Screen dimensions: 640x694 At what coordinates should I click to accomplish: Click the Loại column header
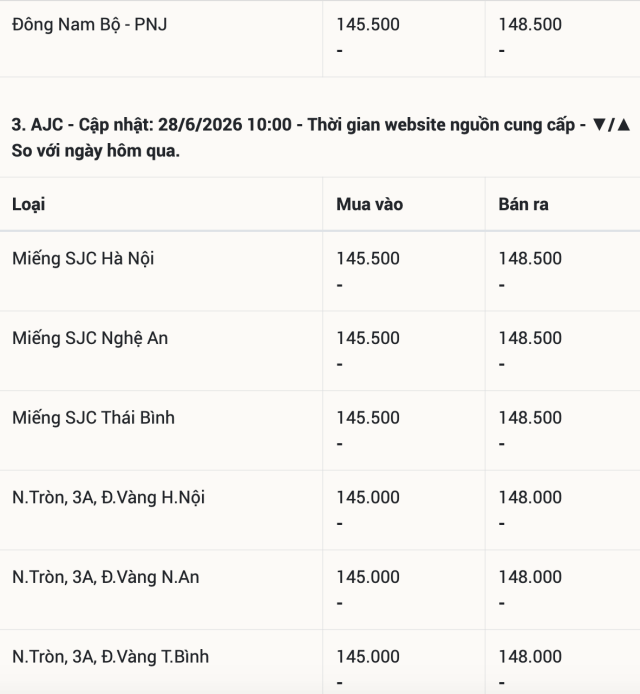click(28, 204)
